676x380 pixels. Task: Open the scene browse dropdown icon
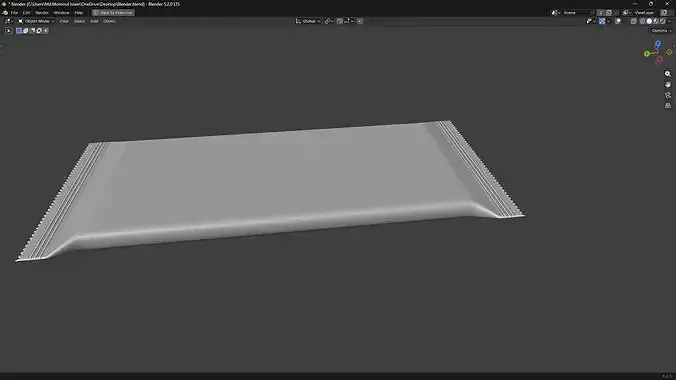pos(556,13)
